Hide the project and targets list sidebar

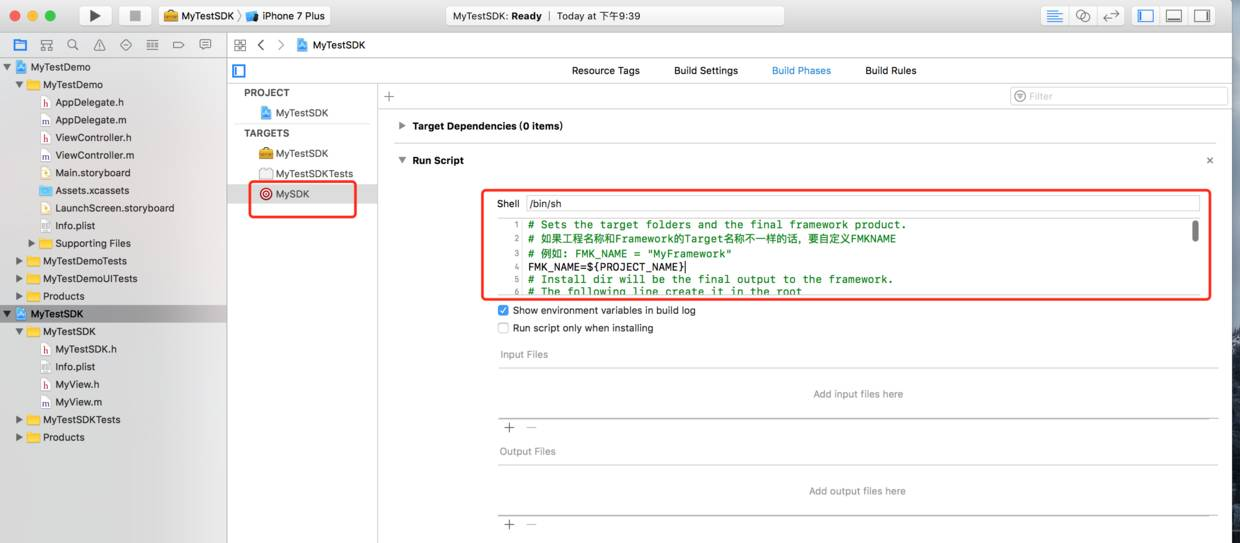tap(239, 71)
